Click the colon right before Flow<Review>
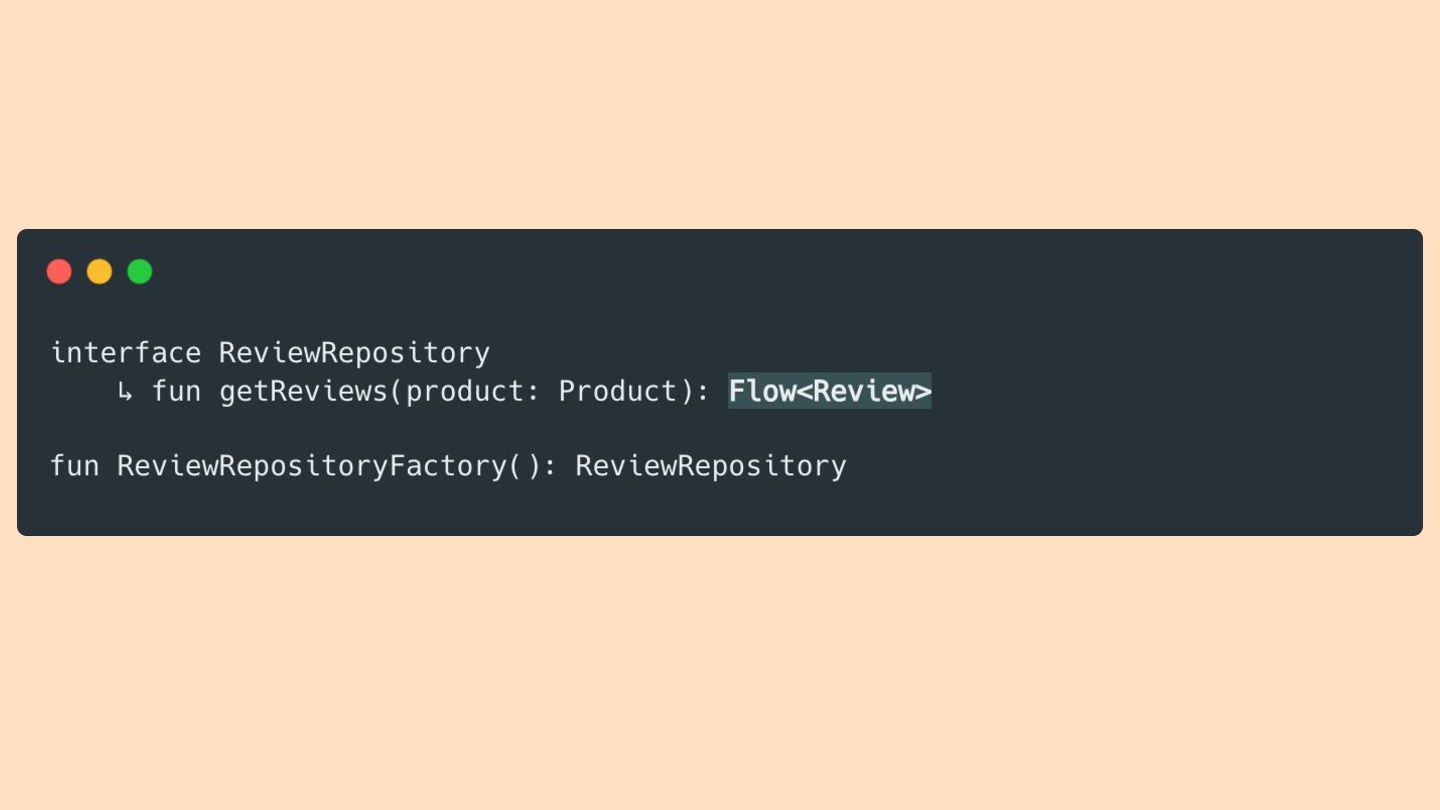The height and width of the screenshot is (810, 1440). point(701,391)
